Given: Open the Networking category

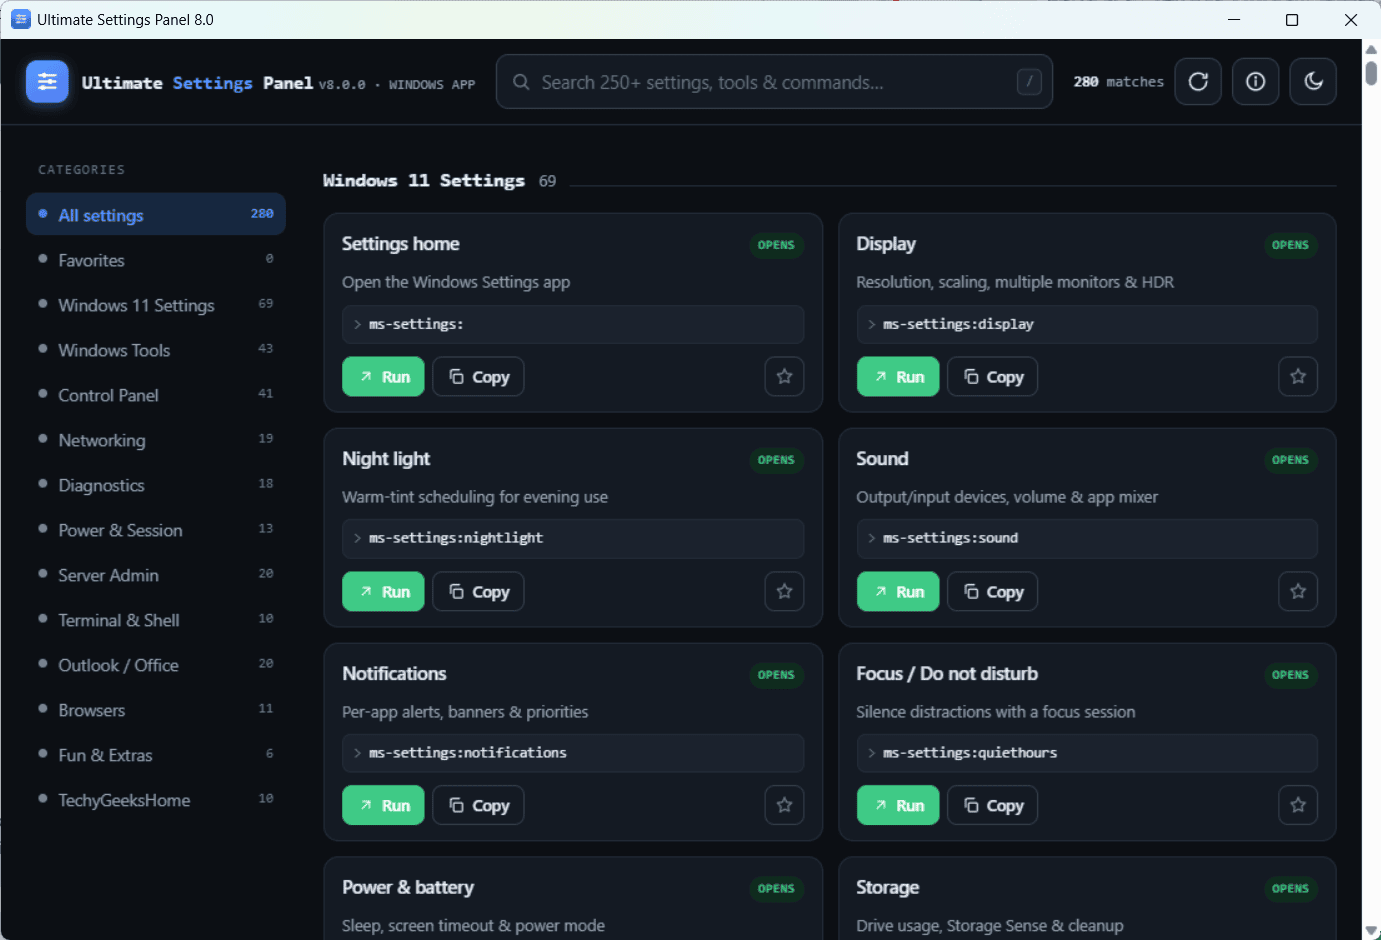Looking at the screenshot, I should (x=156, y=440).
